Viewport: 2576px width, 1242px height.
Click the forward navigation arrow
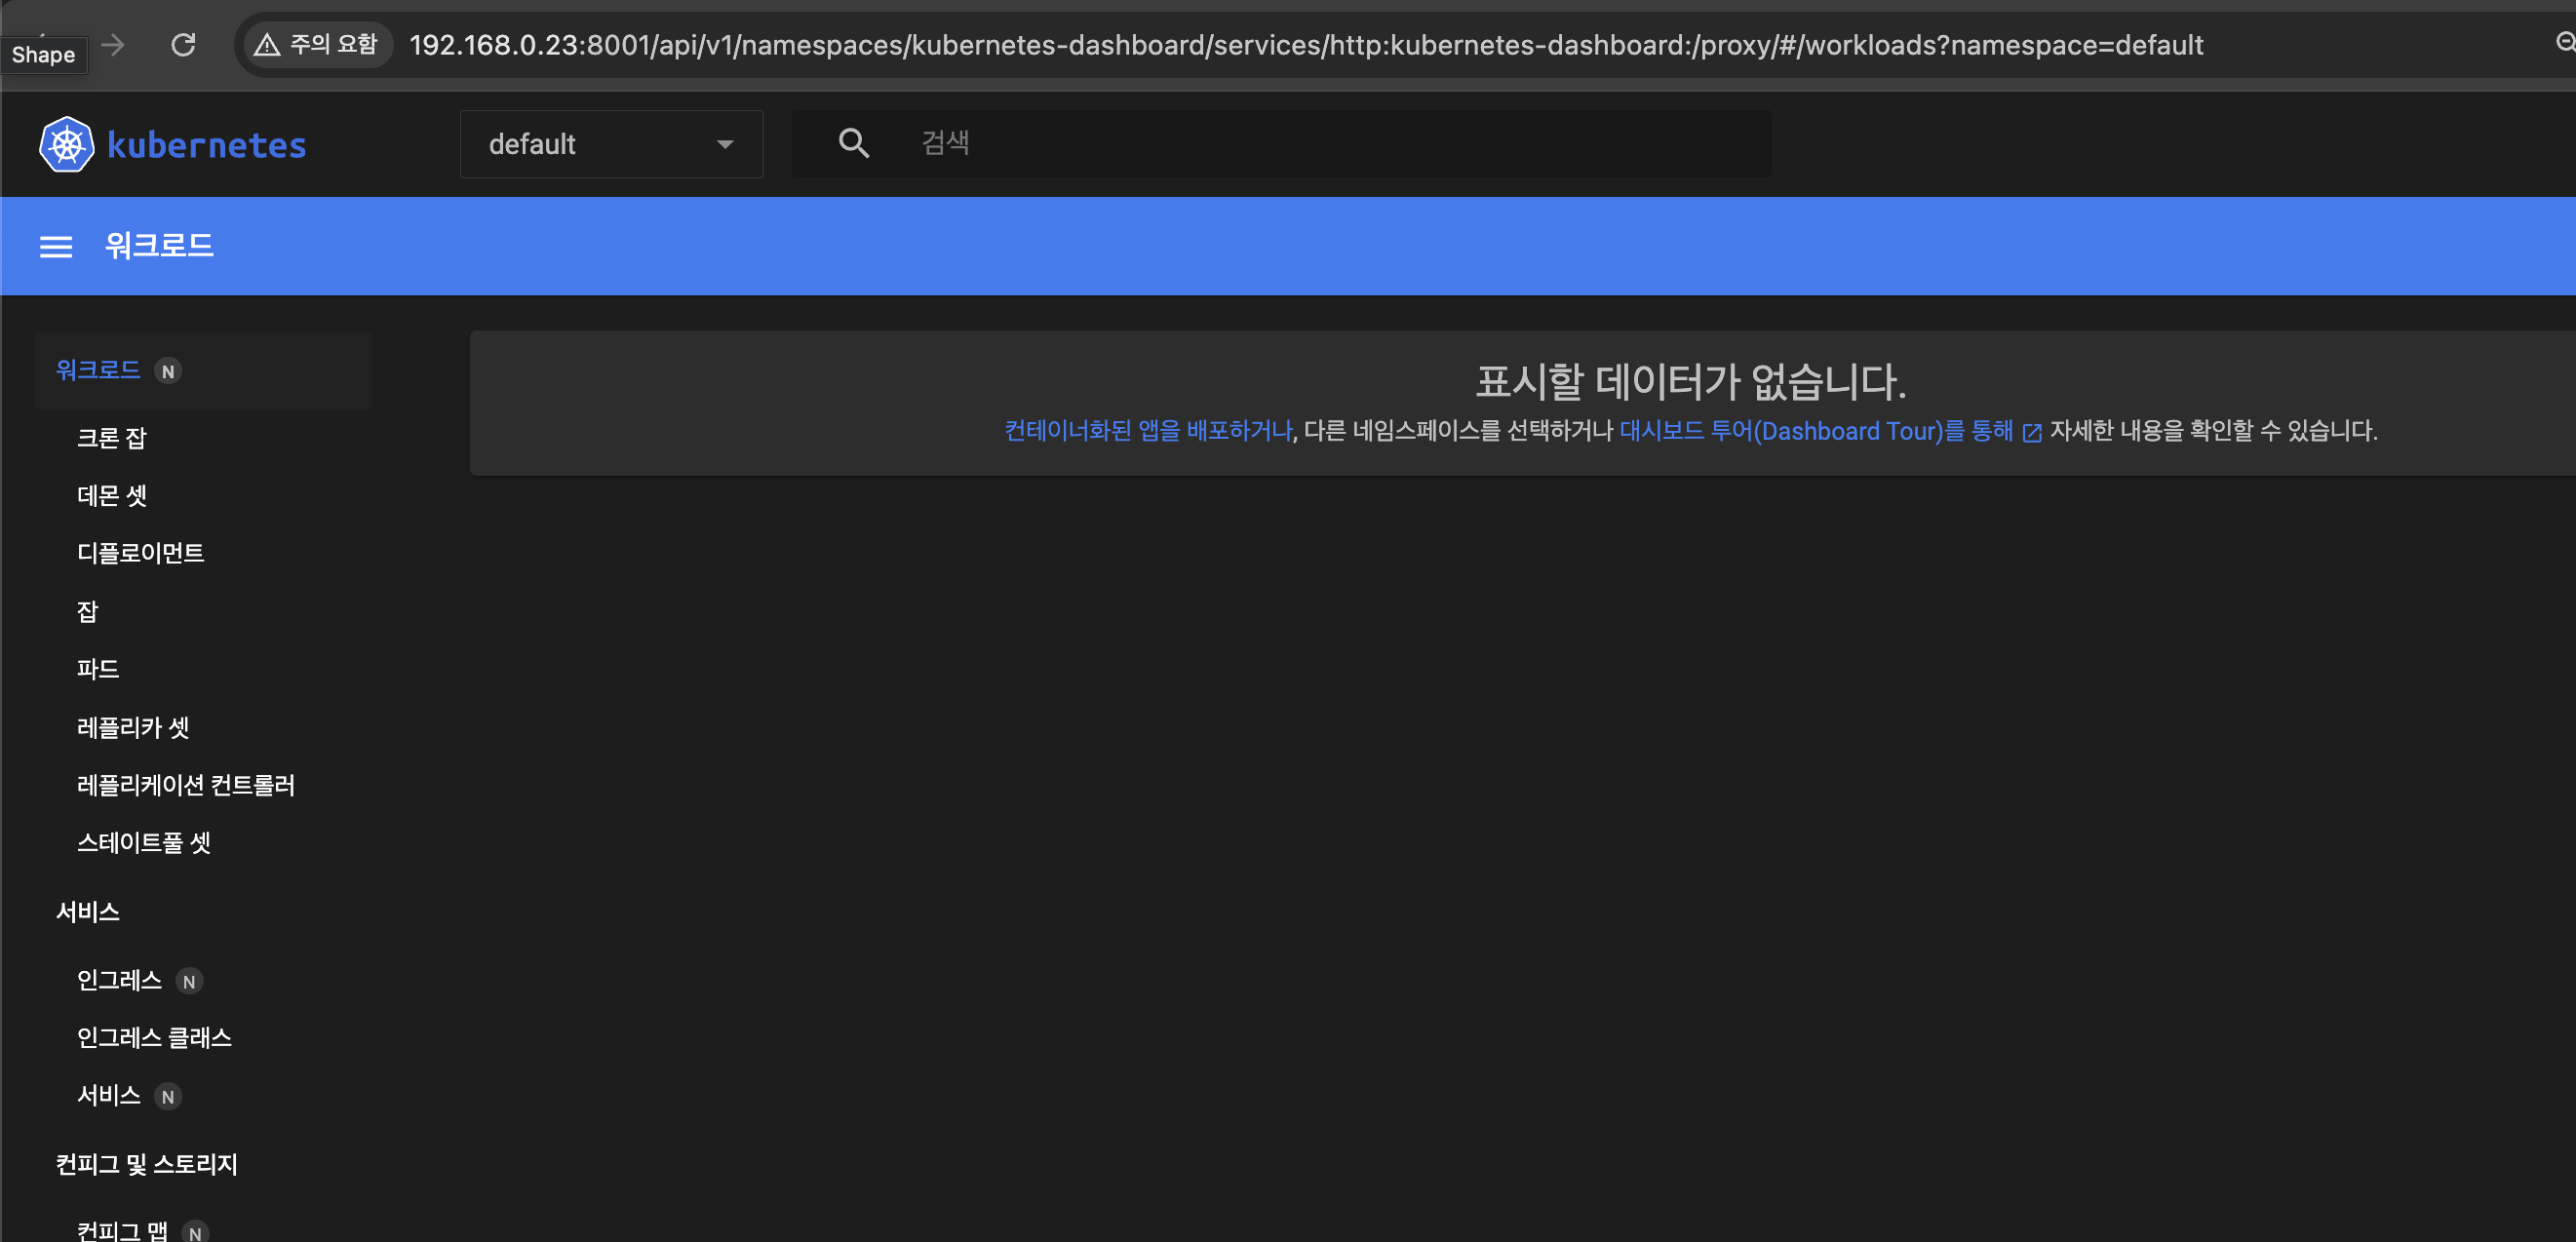tap(114, 45)
